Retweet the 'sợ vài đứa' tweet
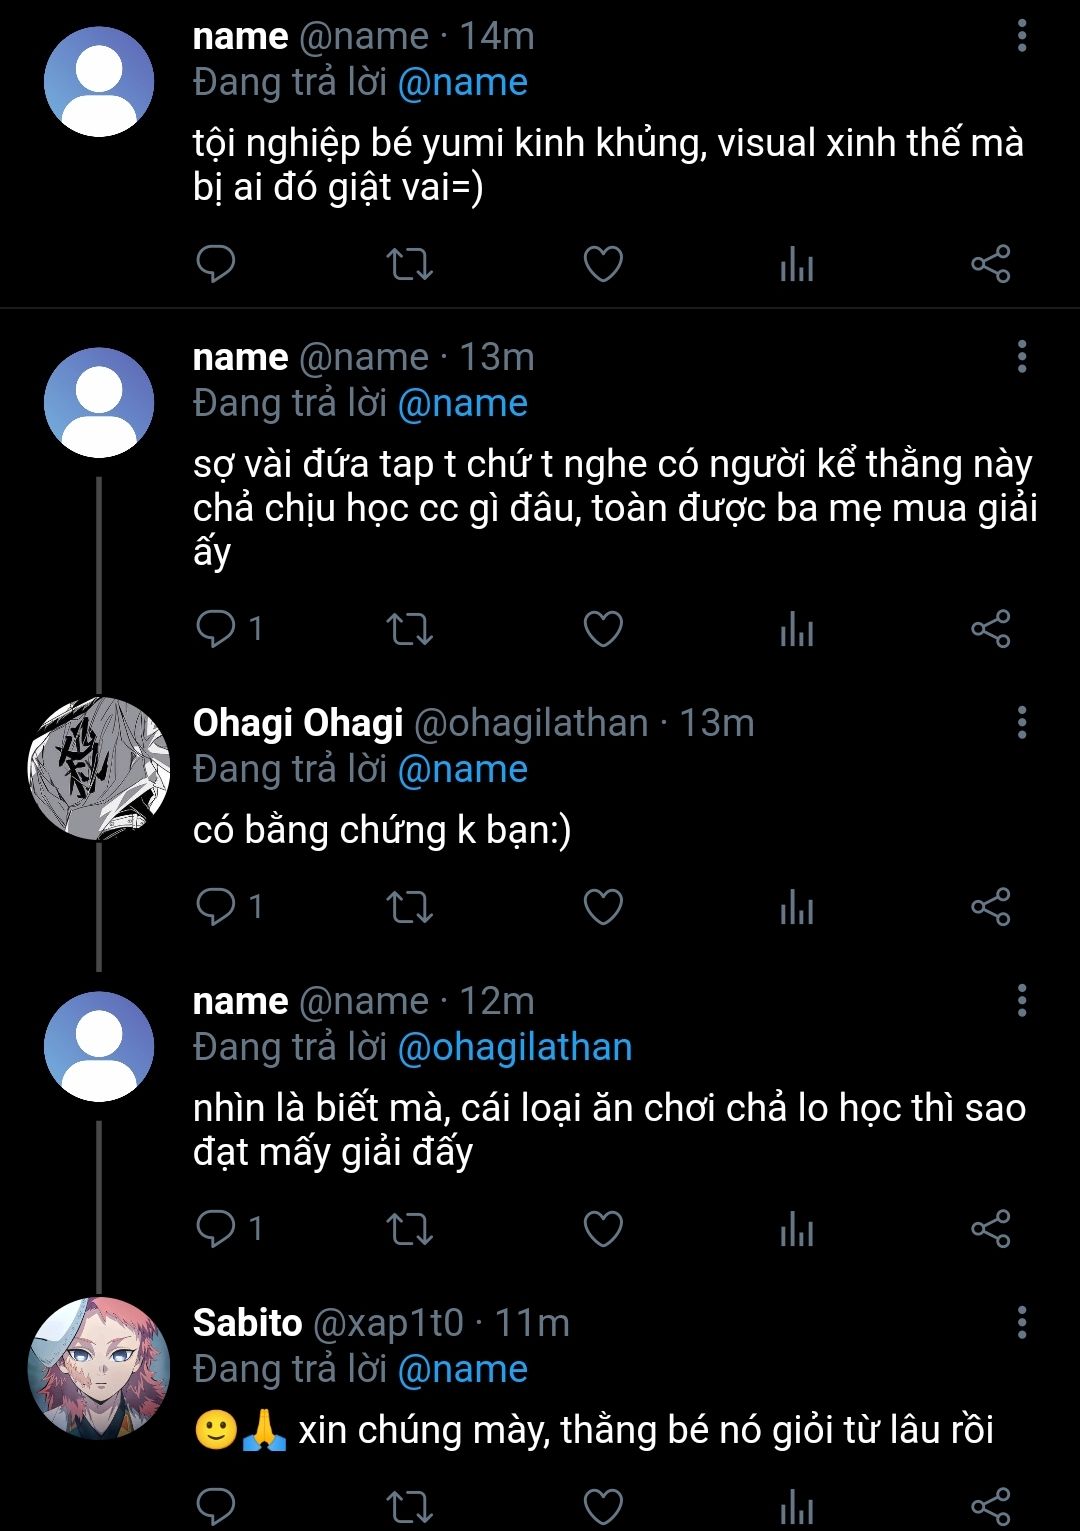 coord(409,629)
